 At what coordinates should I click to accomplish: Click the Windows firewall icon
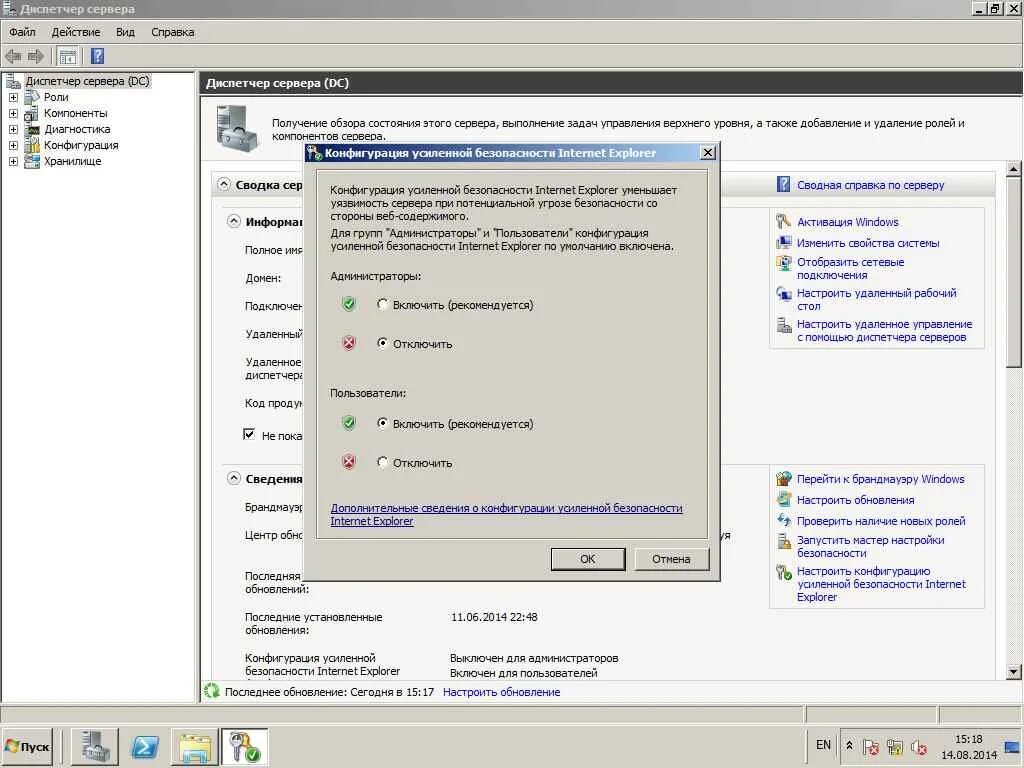tap(783, 479)
